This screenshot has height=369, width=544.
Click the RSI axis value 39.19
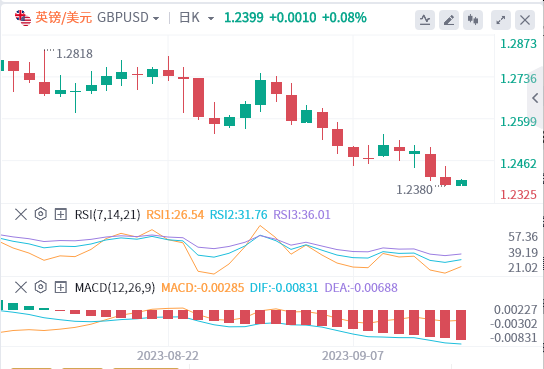point(523,252)
